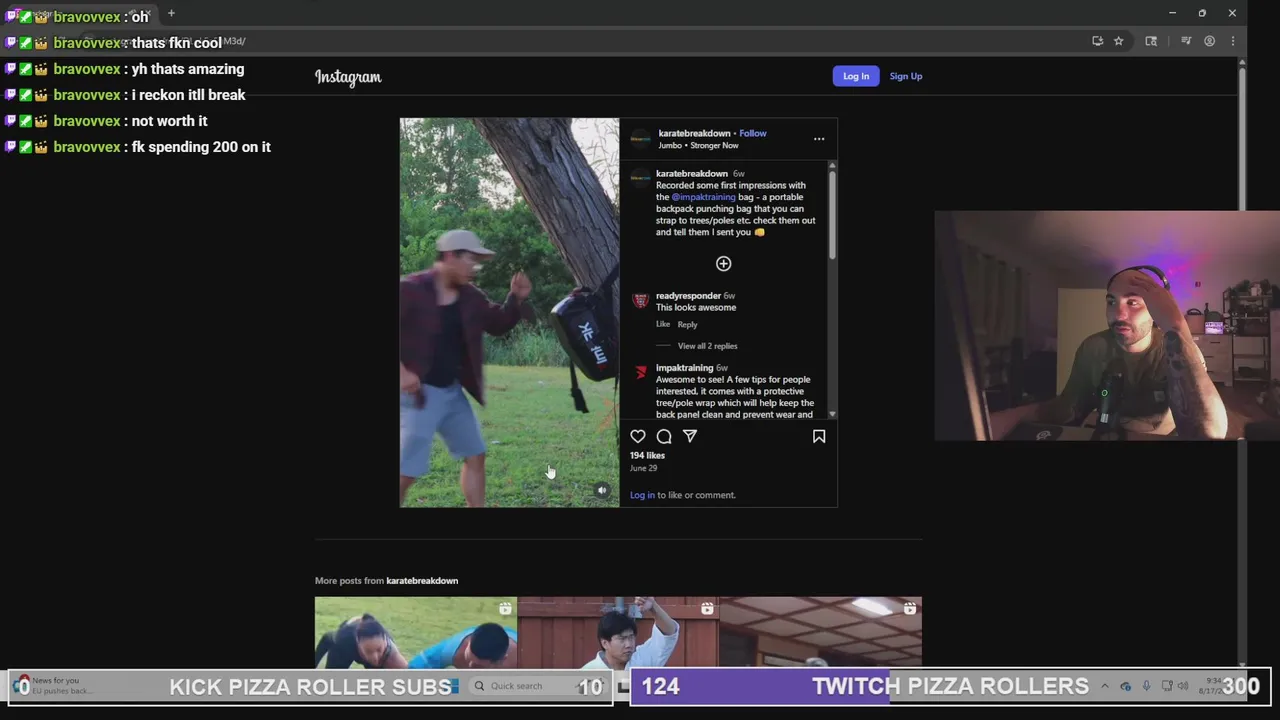Open readyresponder username link
The image size is (1280, 720).
pos(688,296)
